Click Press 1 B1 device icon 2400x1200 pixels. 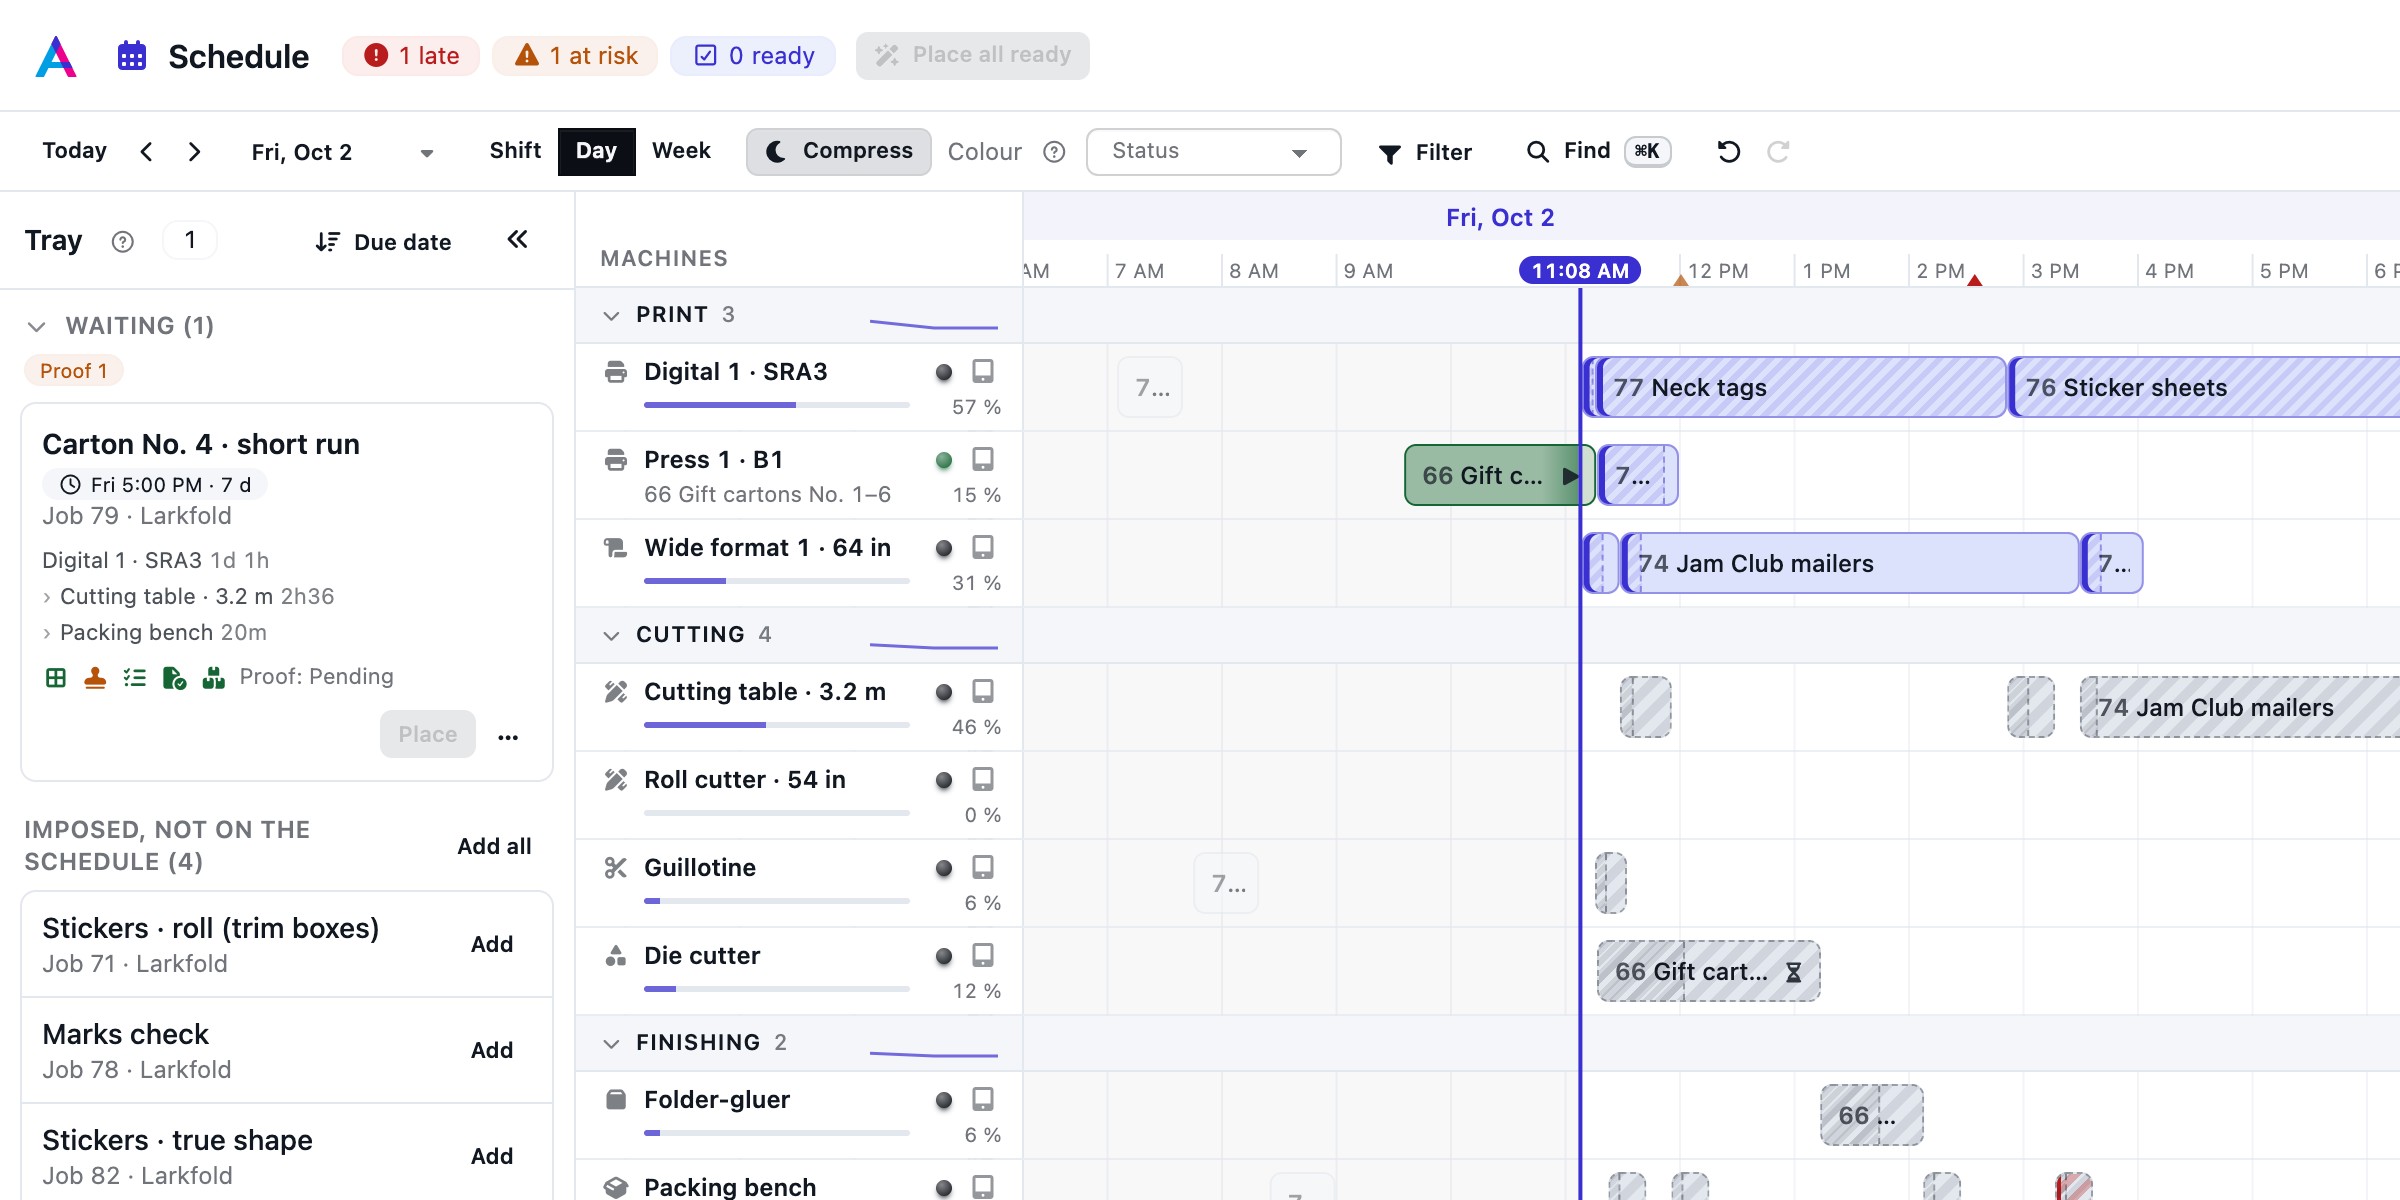983,460
